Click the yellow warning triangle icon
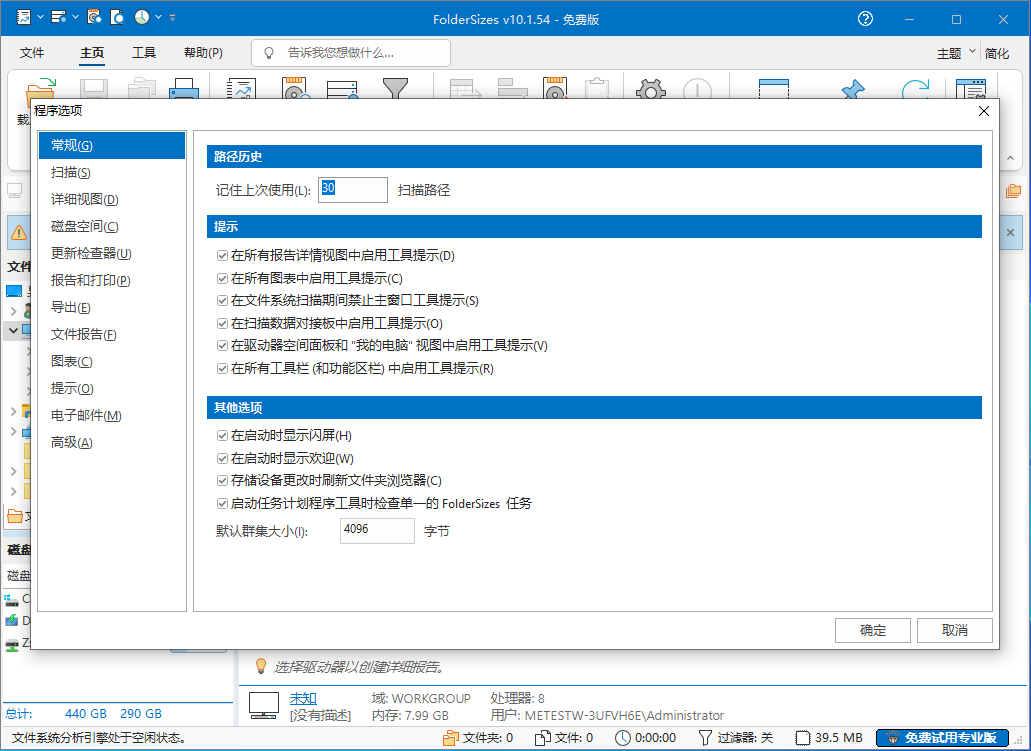Image resolution: width=1031 pixels, height=751 pixels. pyautogui.click(x=19, y=232)
